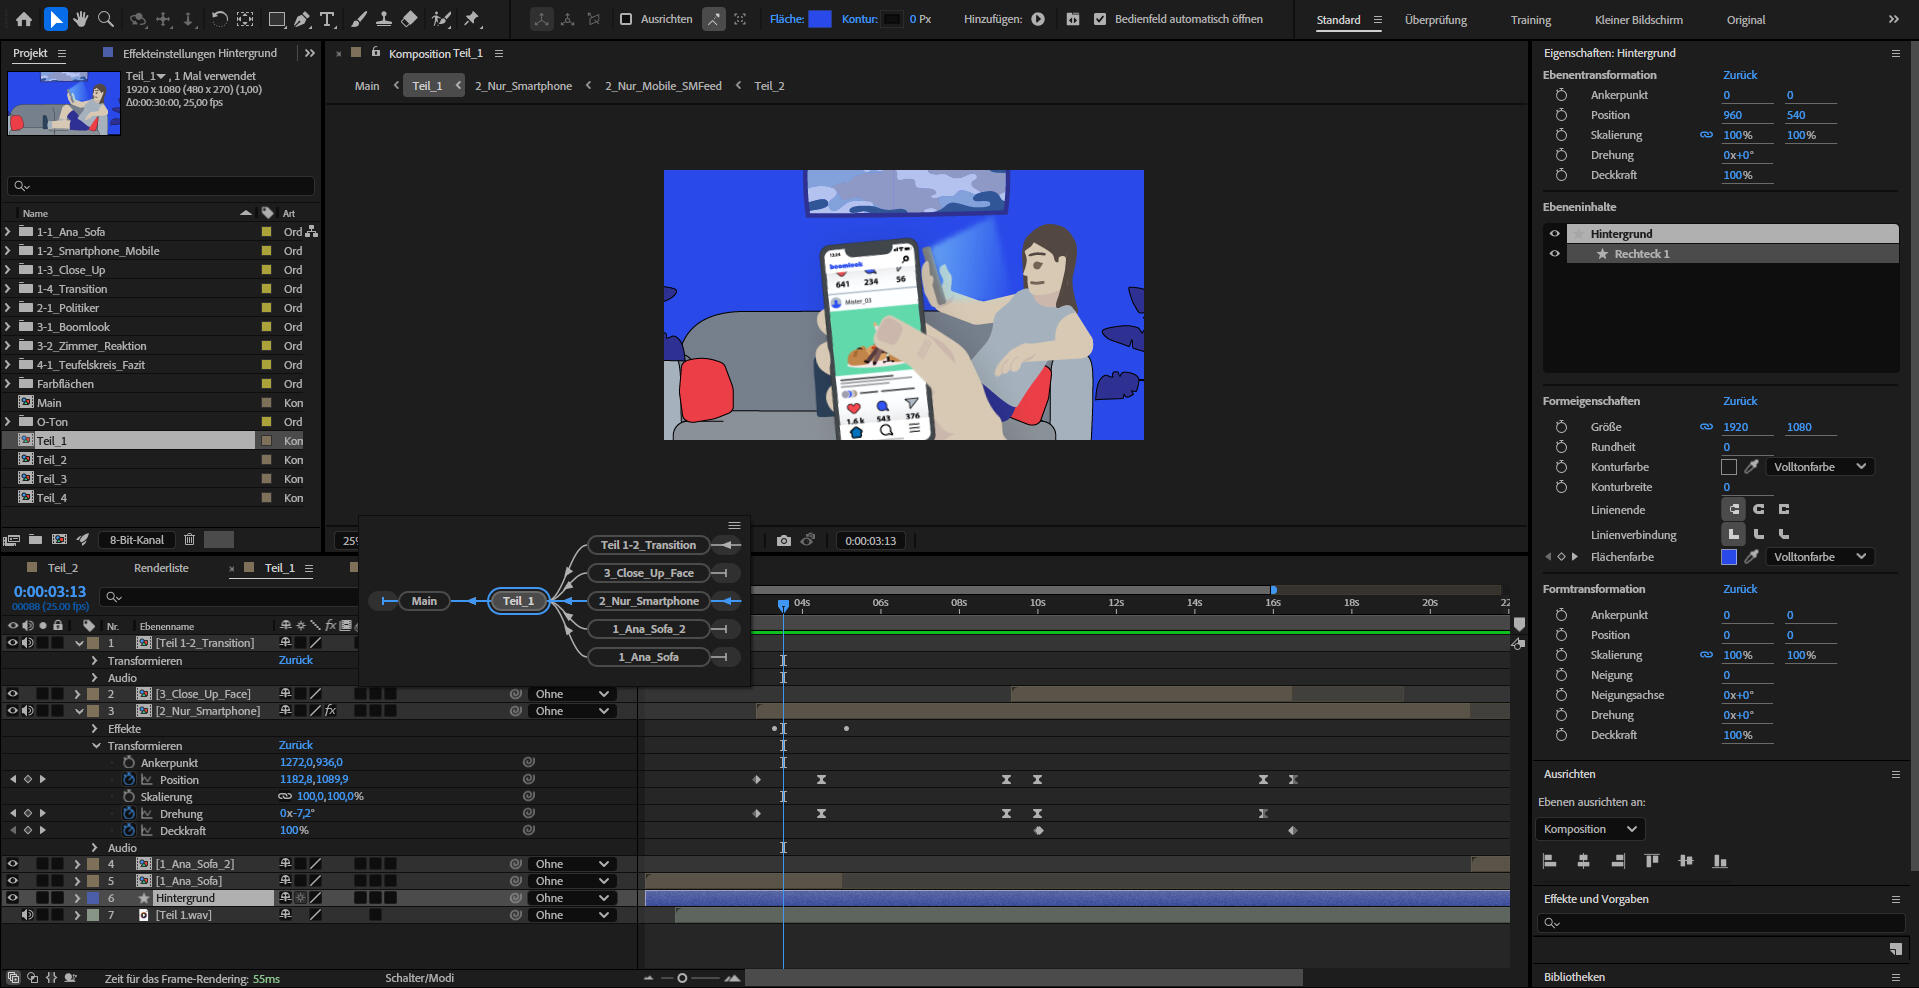Expand the 1-3_Close_Up folder

(8, 270)
